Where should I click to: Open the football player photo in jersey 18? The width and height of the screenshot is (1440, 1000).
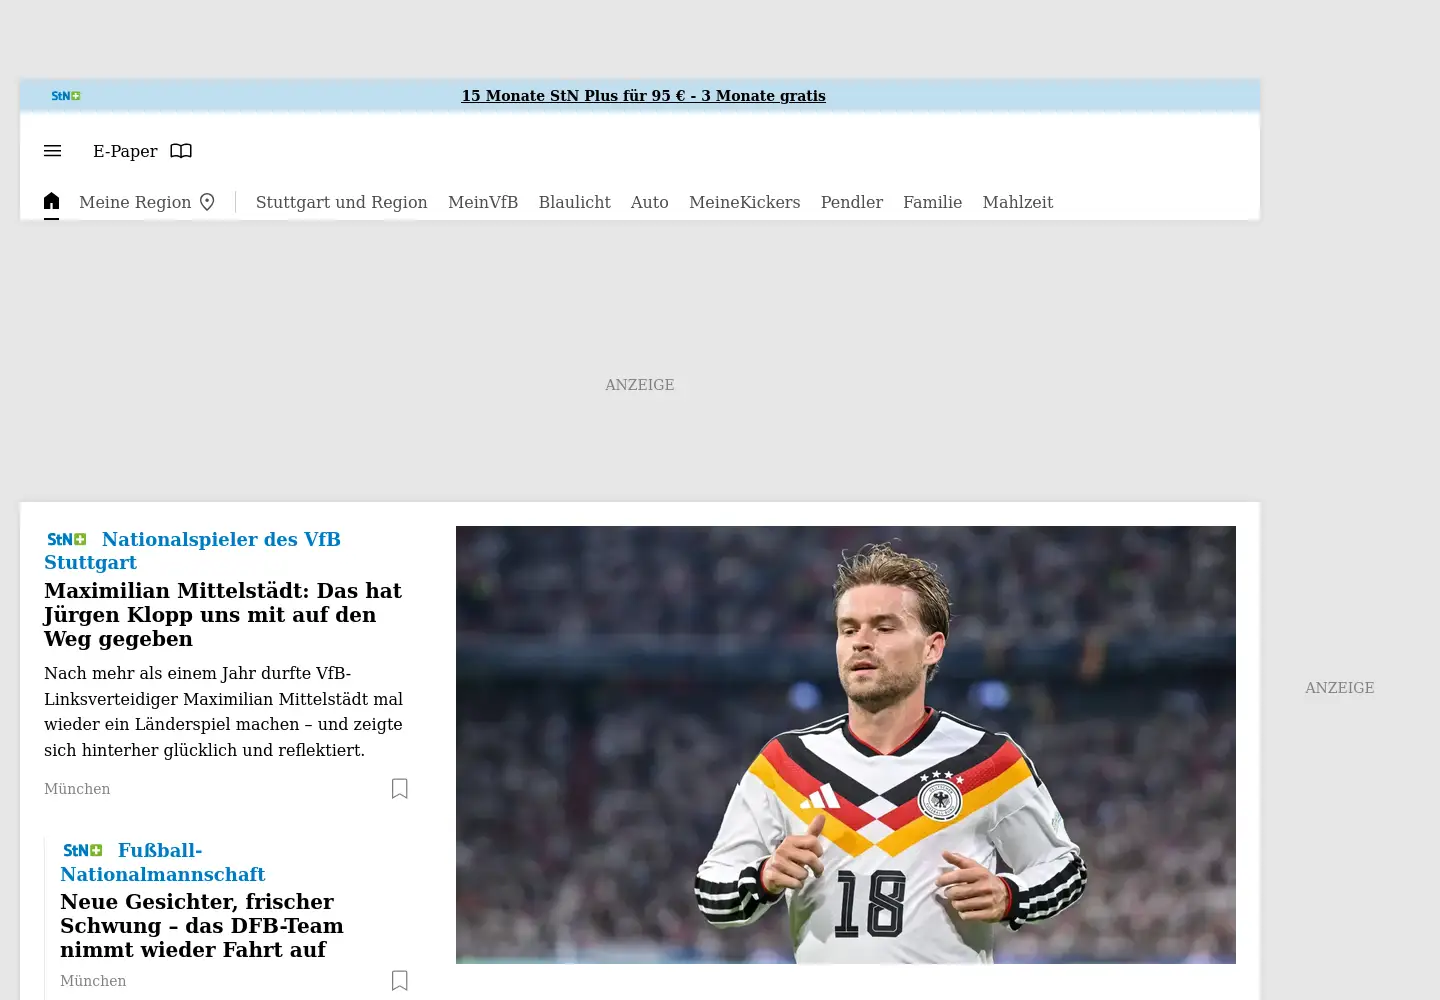tap(846, 745)
